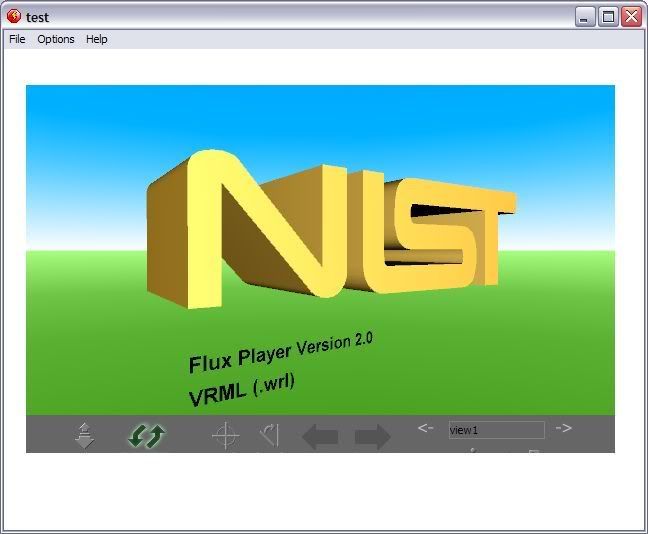648x534 pixels.
Task: Maximize the test window
Action: (x=608, y=16)
